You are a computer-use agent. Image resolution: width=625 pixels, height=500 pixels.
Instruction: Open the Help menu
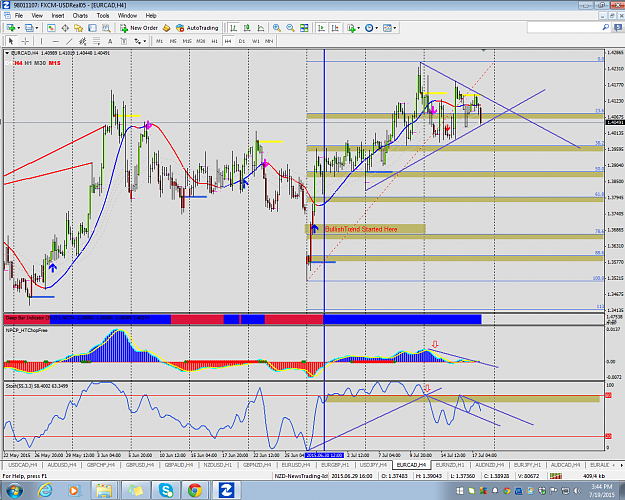151,16
